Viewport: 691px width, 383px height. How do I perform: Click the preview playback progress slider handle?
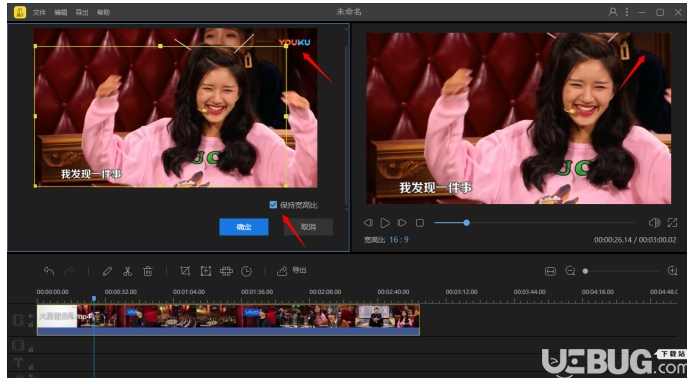click(x=466, y=223)
